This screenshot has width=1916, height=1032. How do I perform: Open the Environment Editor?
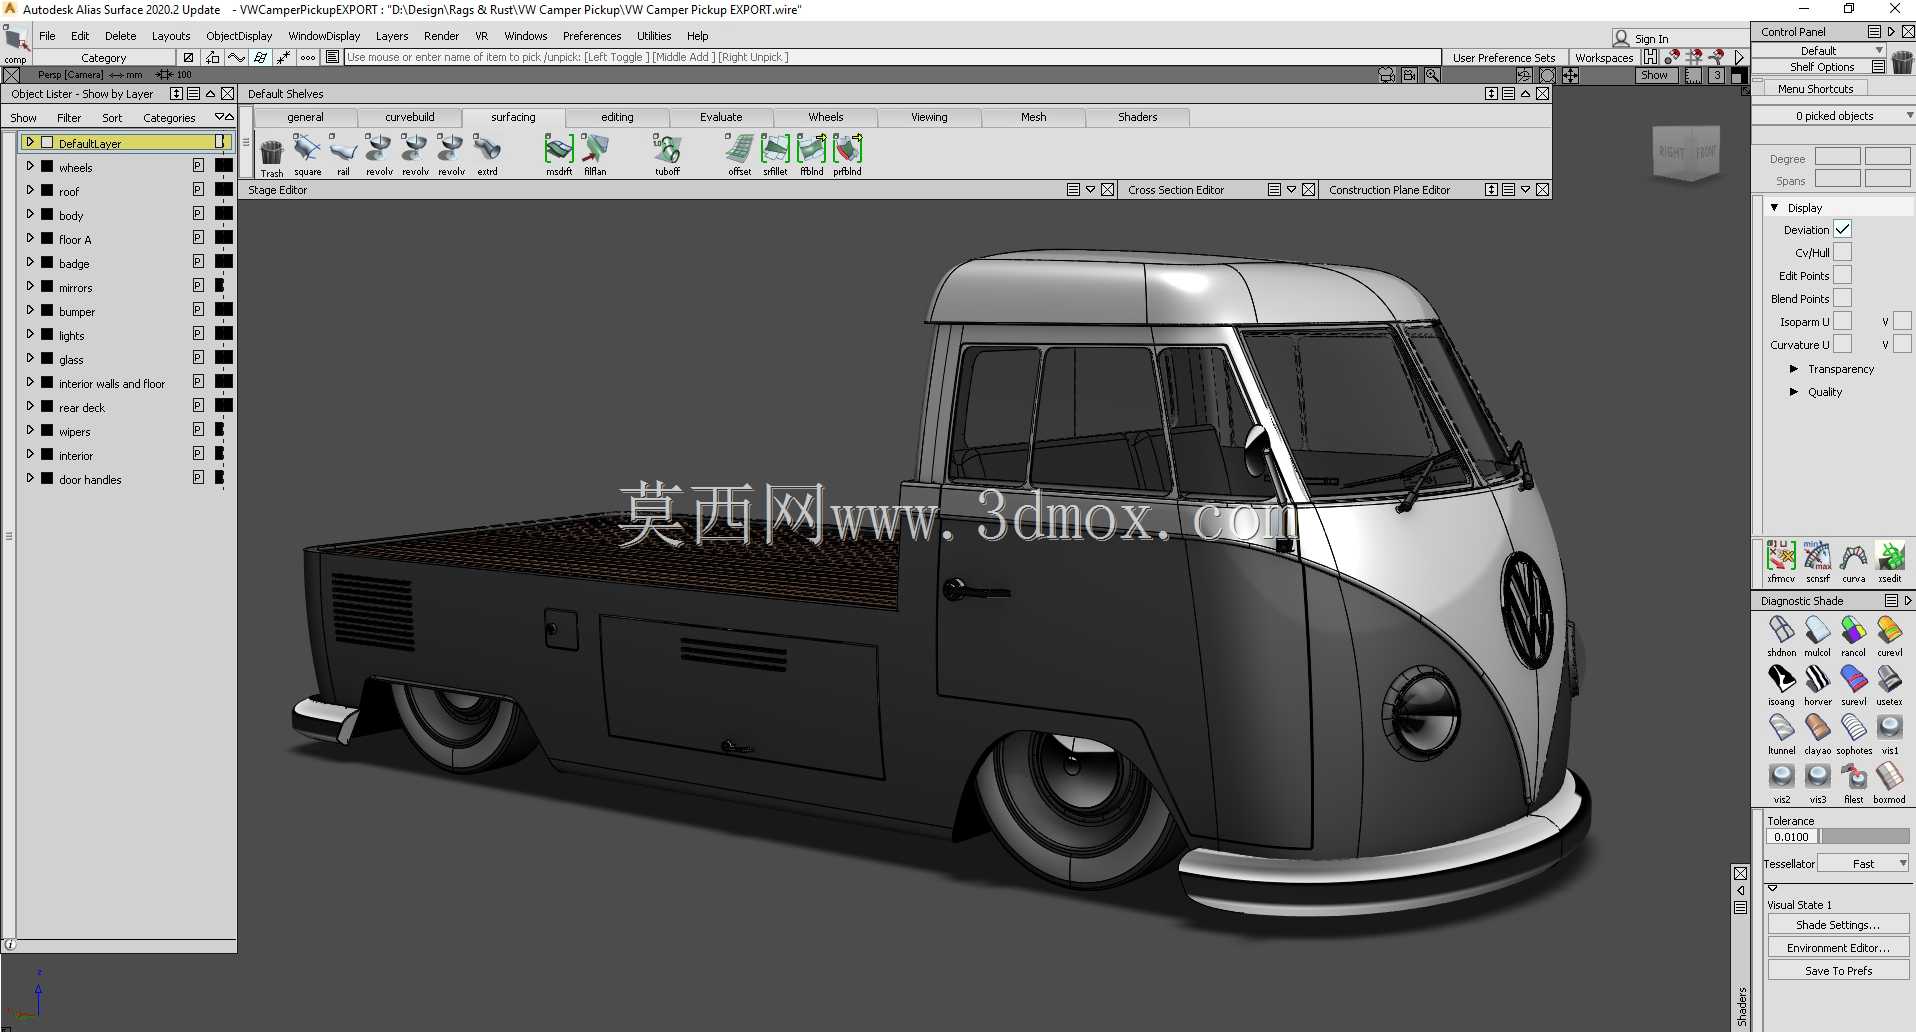pos(1838,948)
